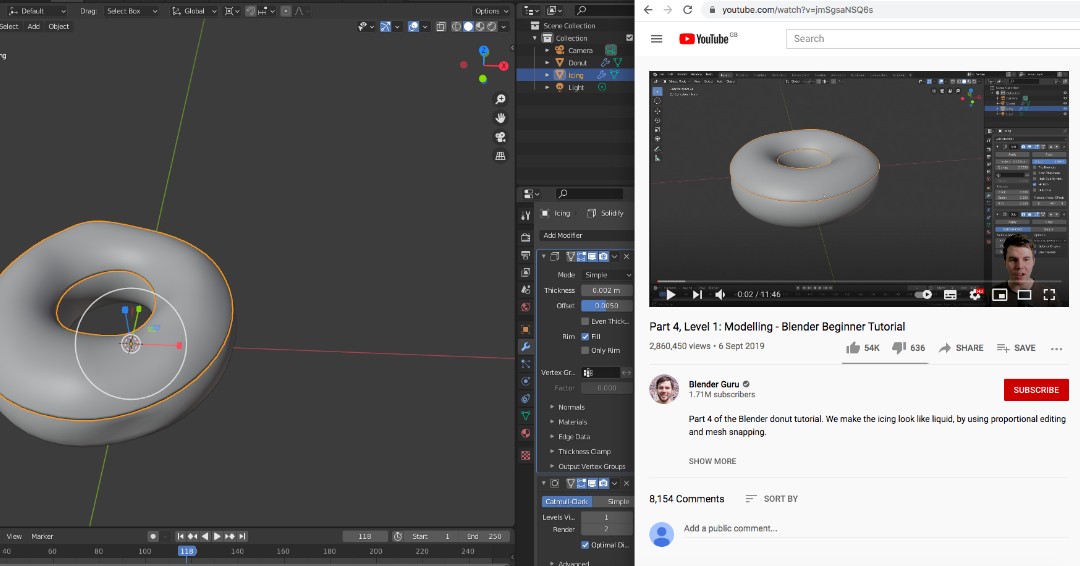Open the Solidify Mode dropdown showing Simple
Screen dimensions: 1080x566
click(607, 275)
